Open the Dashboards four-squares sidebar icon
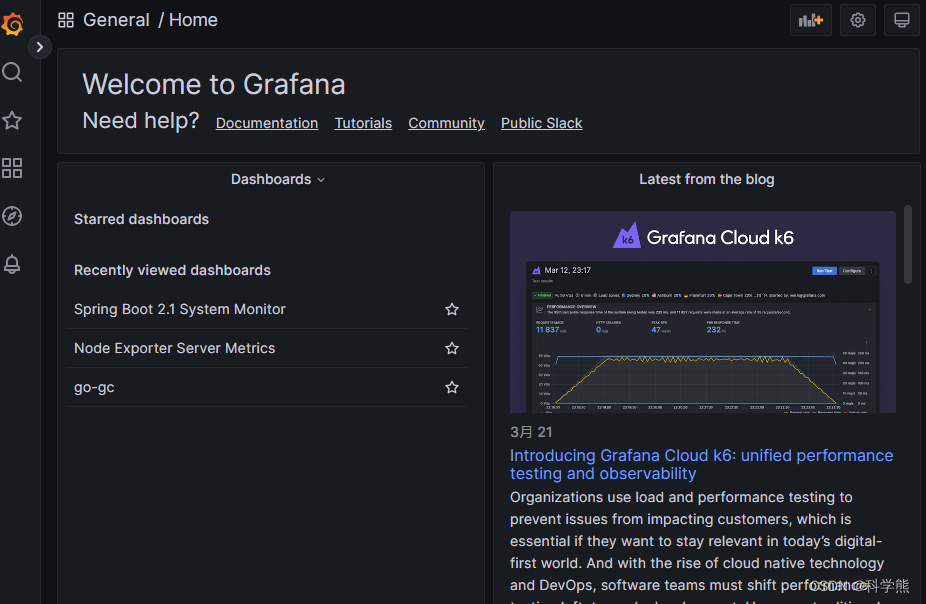 [12, 168]
